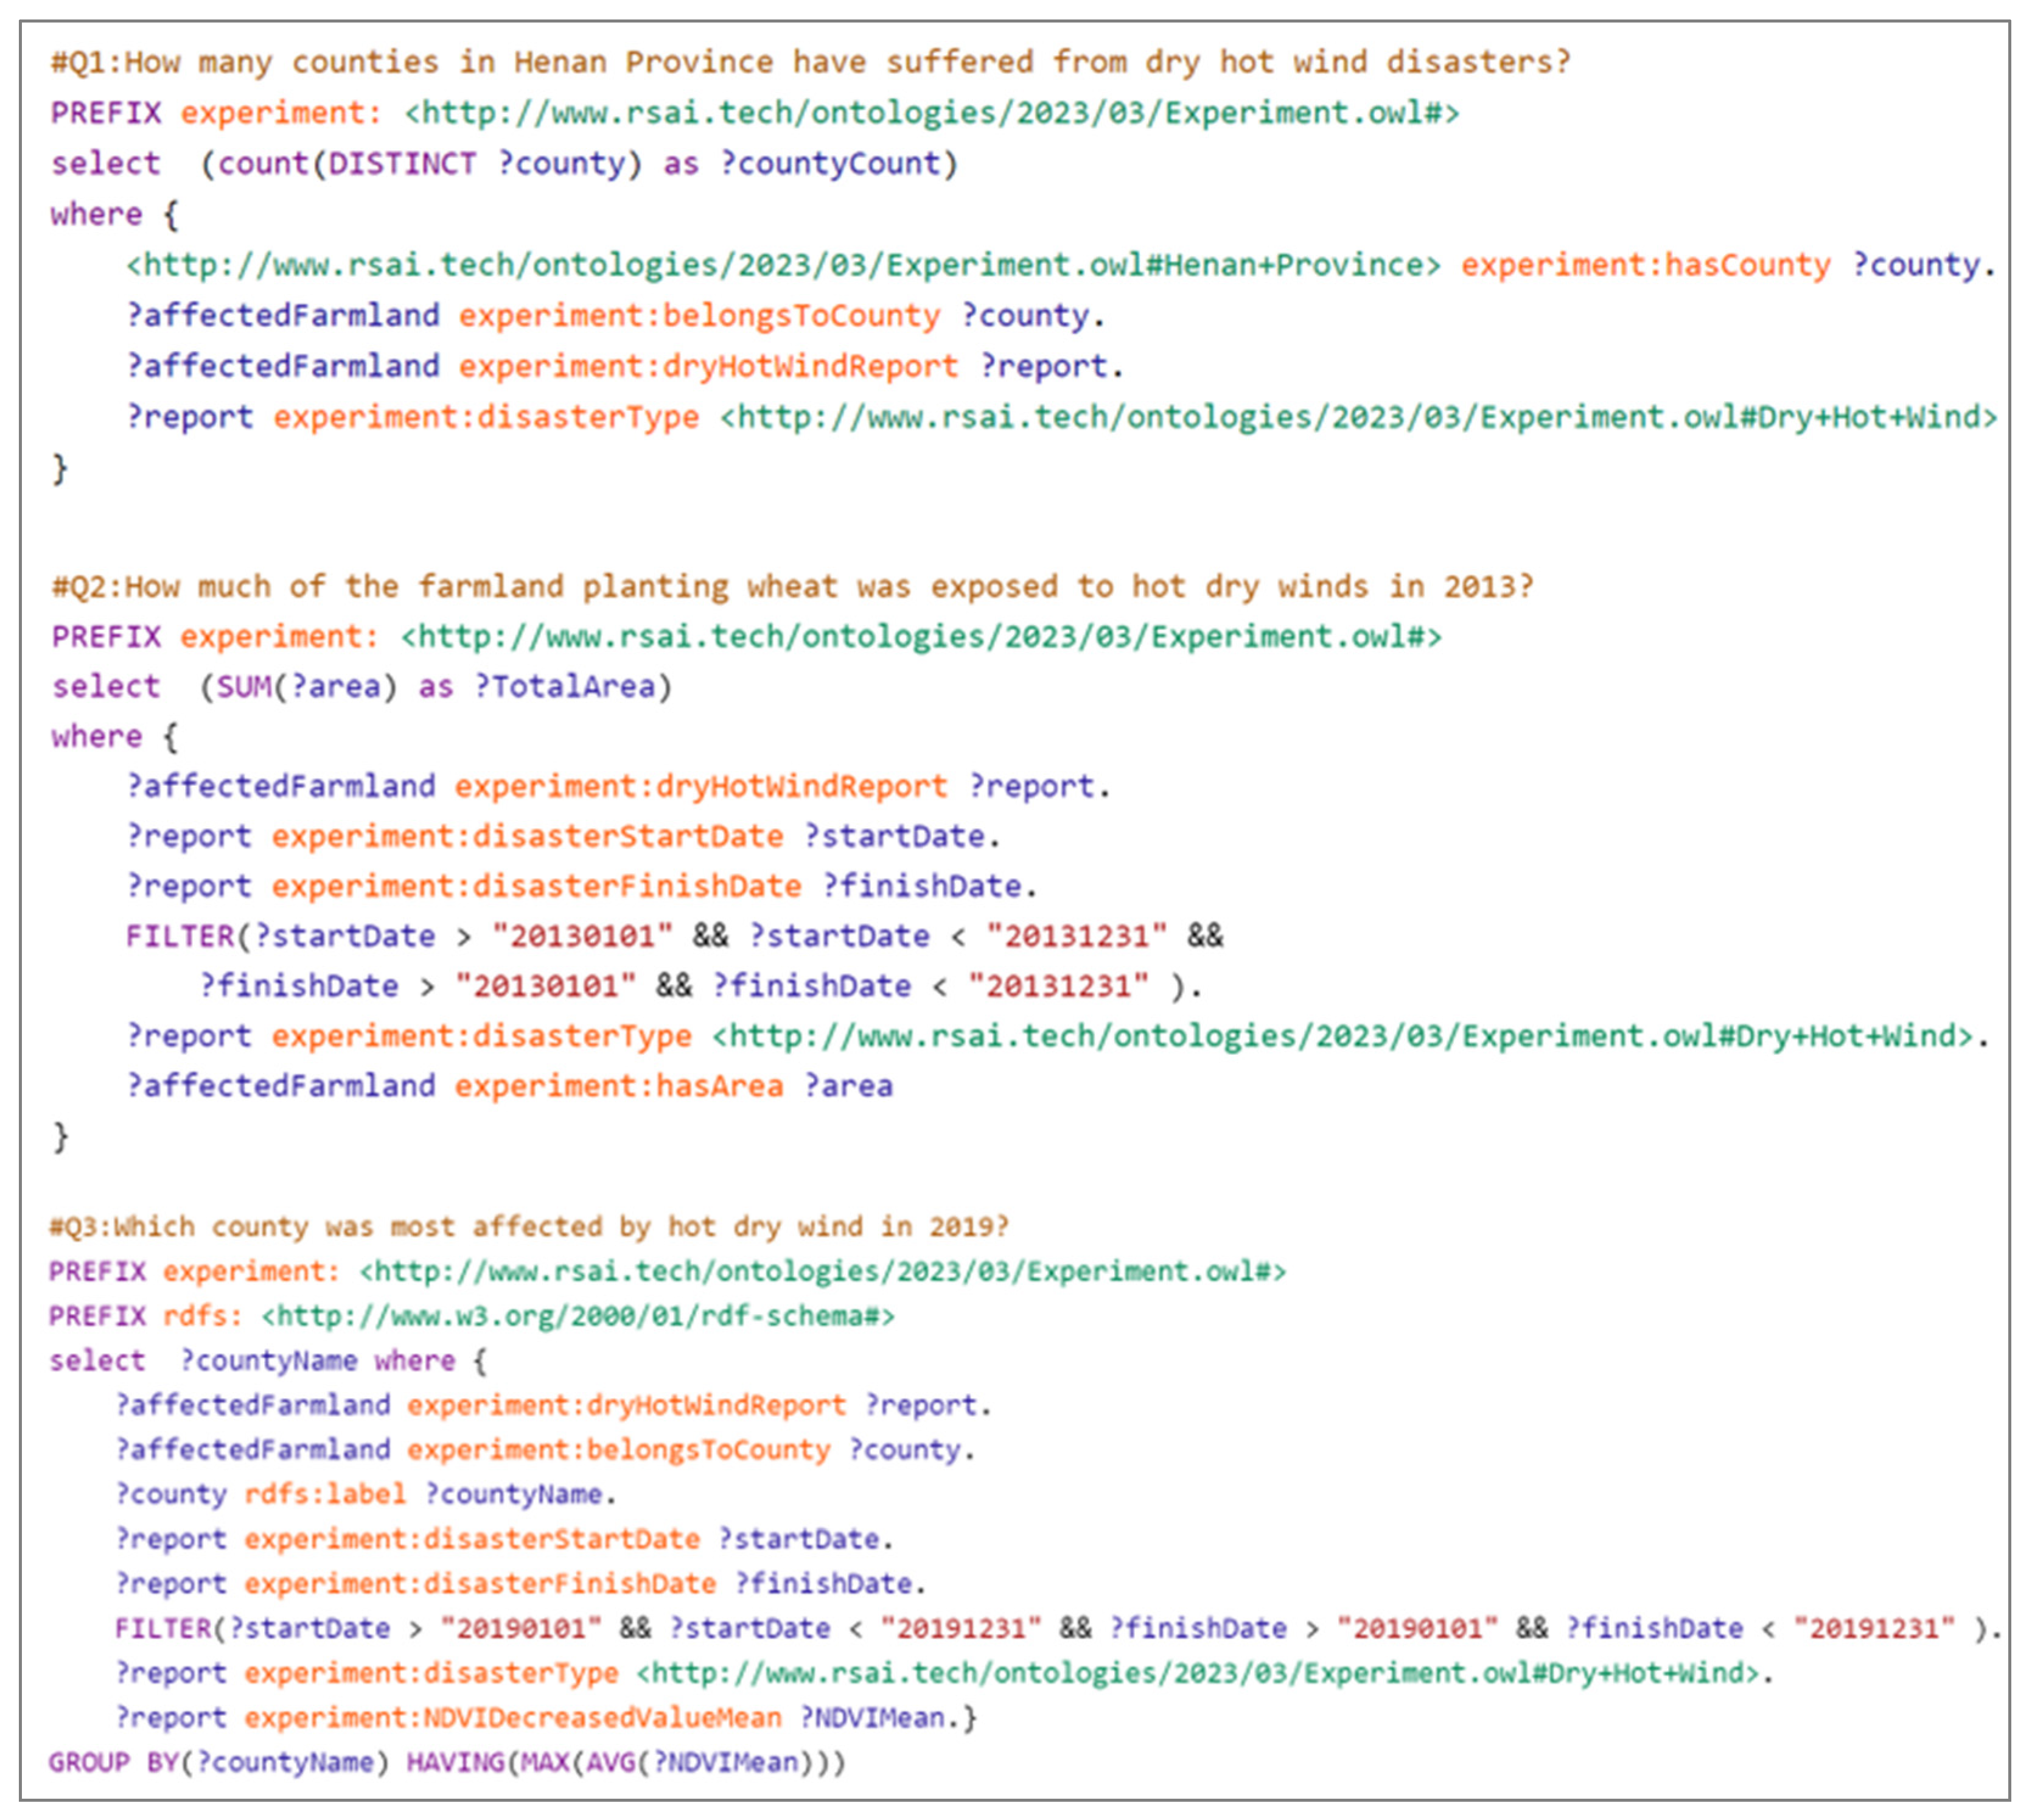The height and width of the screenshot is (1820, 2032).
Task: Click the Dry+Hot+Wind URL in Q1
Action: coord(1358,417)
